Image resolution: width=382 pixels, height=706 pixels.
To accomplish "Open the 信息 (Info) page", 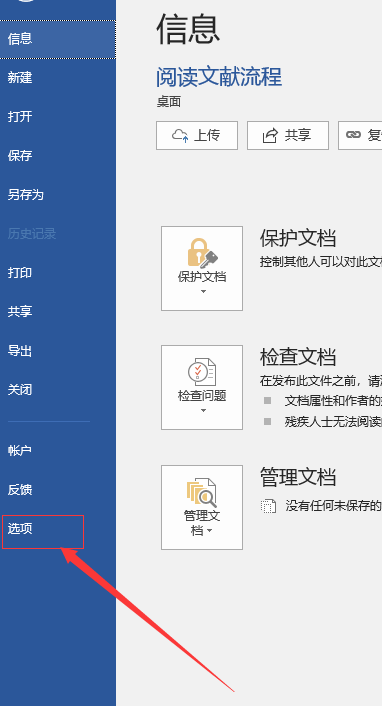I will [x=58, y=39].
